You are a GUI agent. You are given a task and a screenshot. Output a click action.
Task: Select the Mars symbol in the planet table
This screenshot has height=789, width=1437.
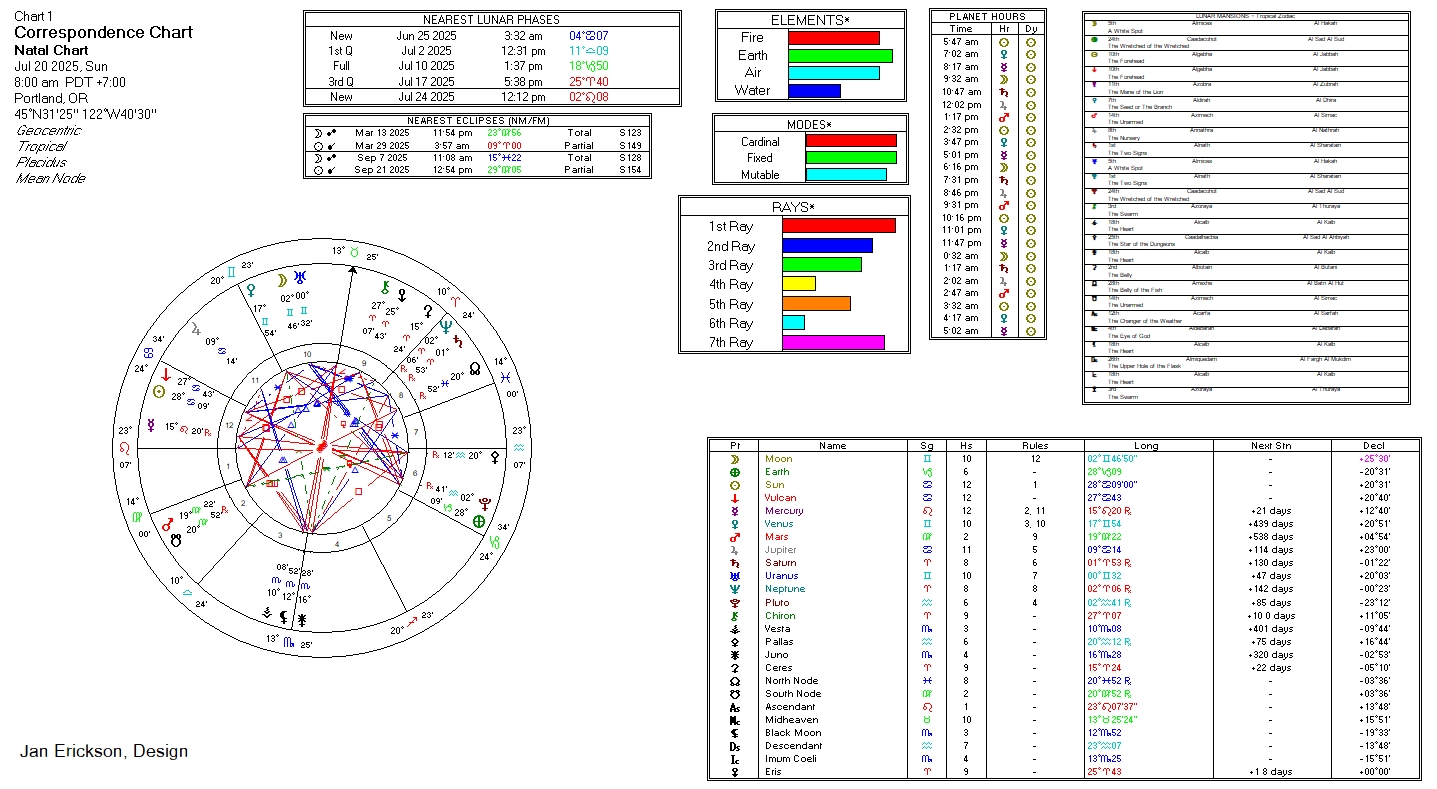(x=735, y=537)
